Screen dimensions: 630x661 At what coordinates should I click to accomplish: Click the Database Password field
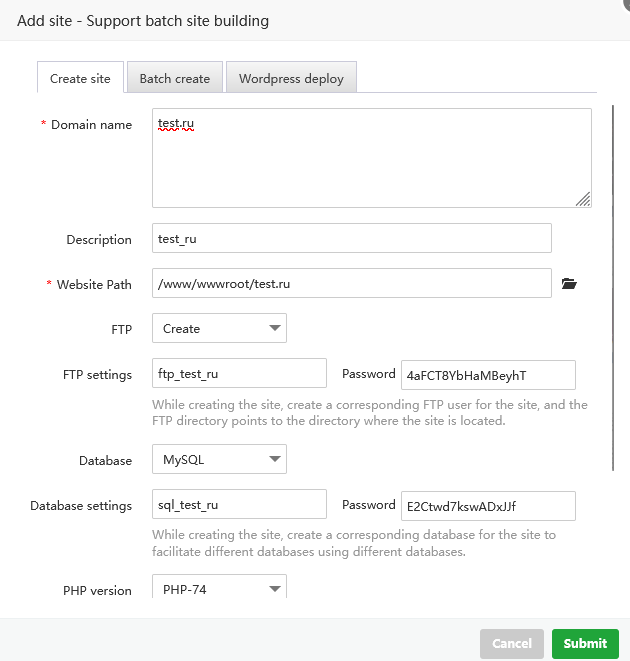click(x=487, y=506)
